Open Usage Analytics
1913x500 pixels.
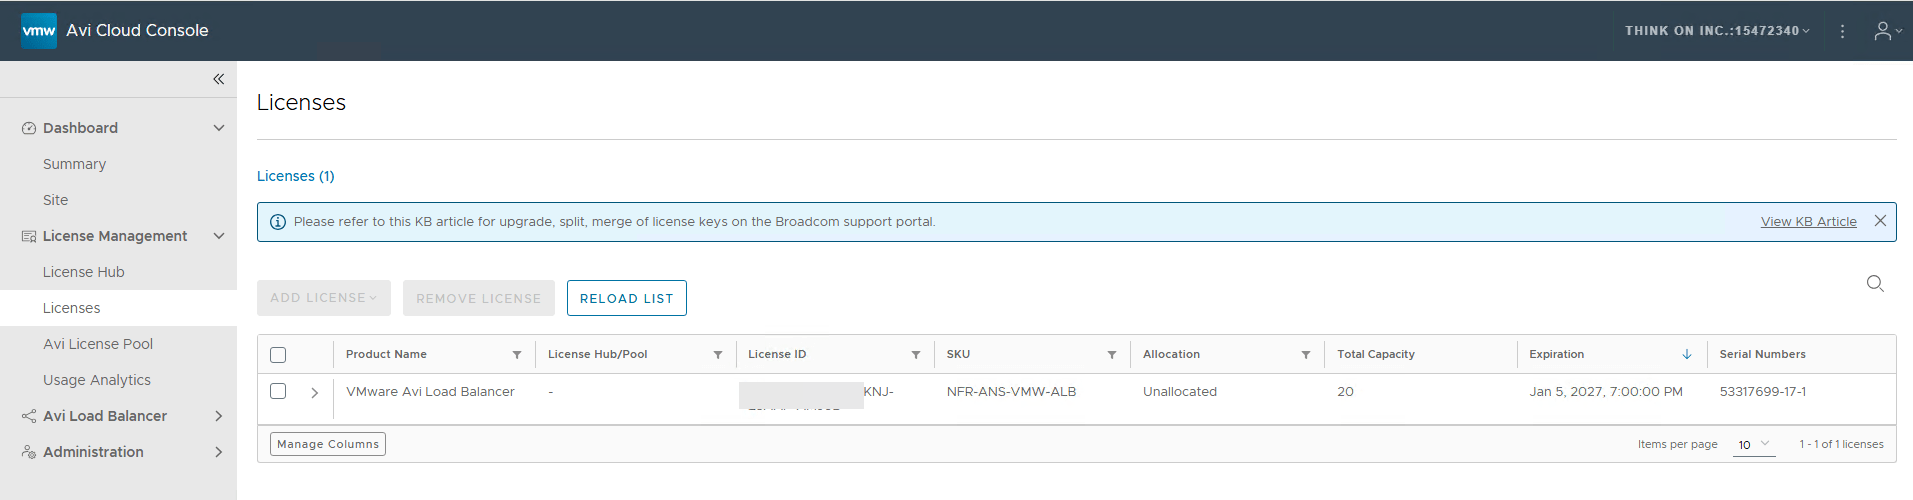click(x=97, y=380)
